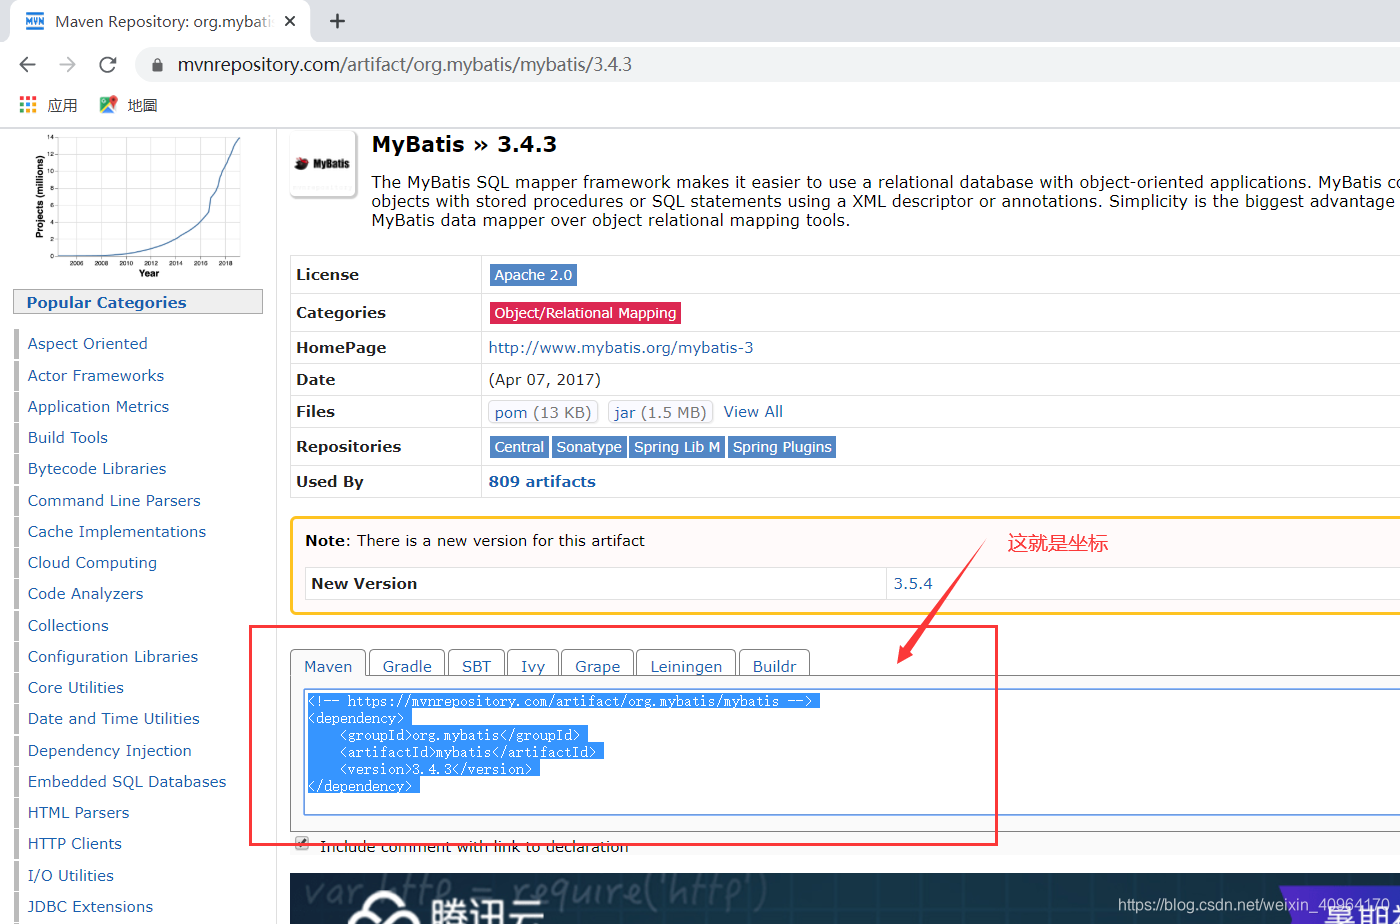
Task: Download the jar (1.5 MB) file
Action: (x=660, y=412)
